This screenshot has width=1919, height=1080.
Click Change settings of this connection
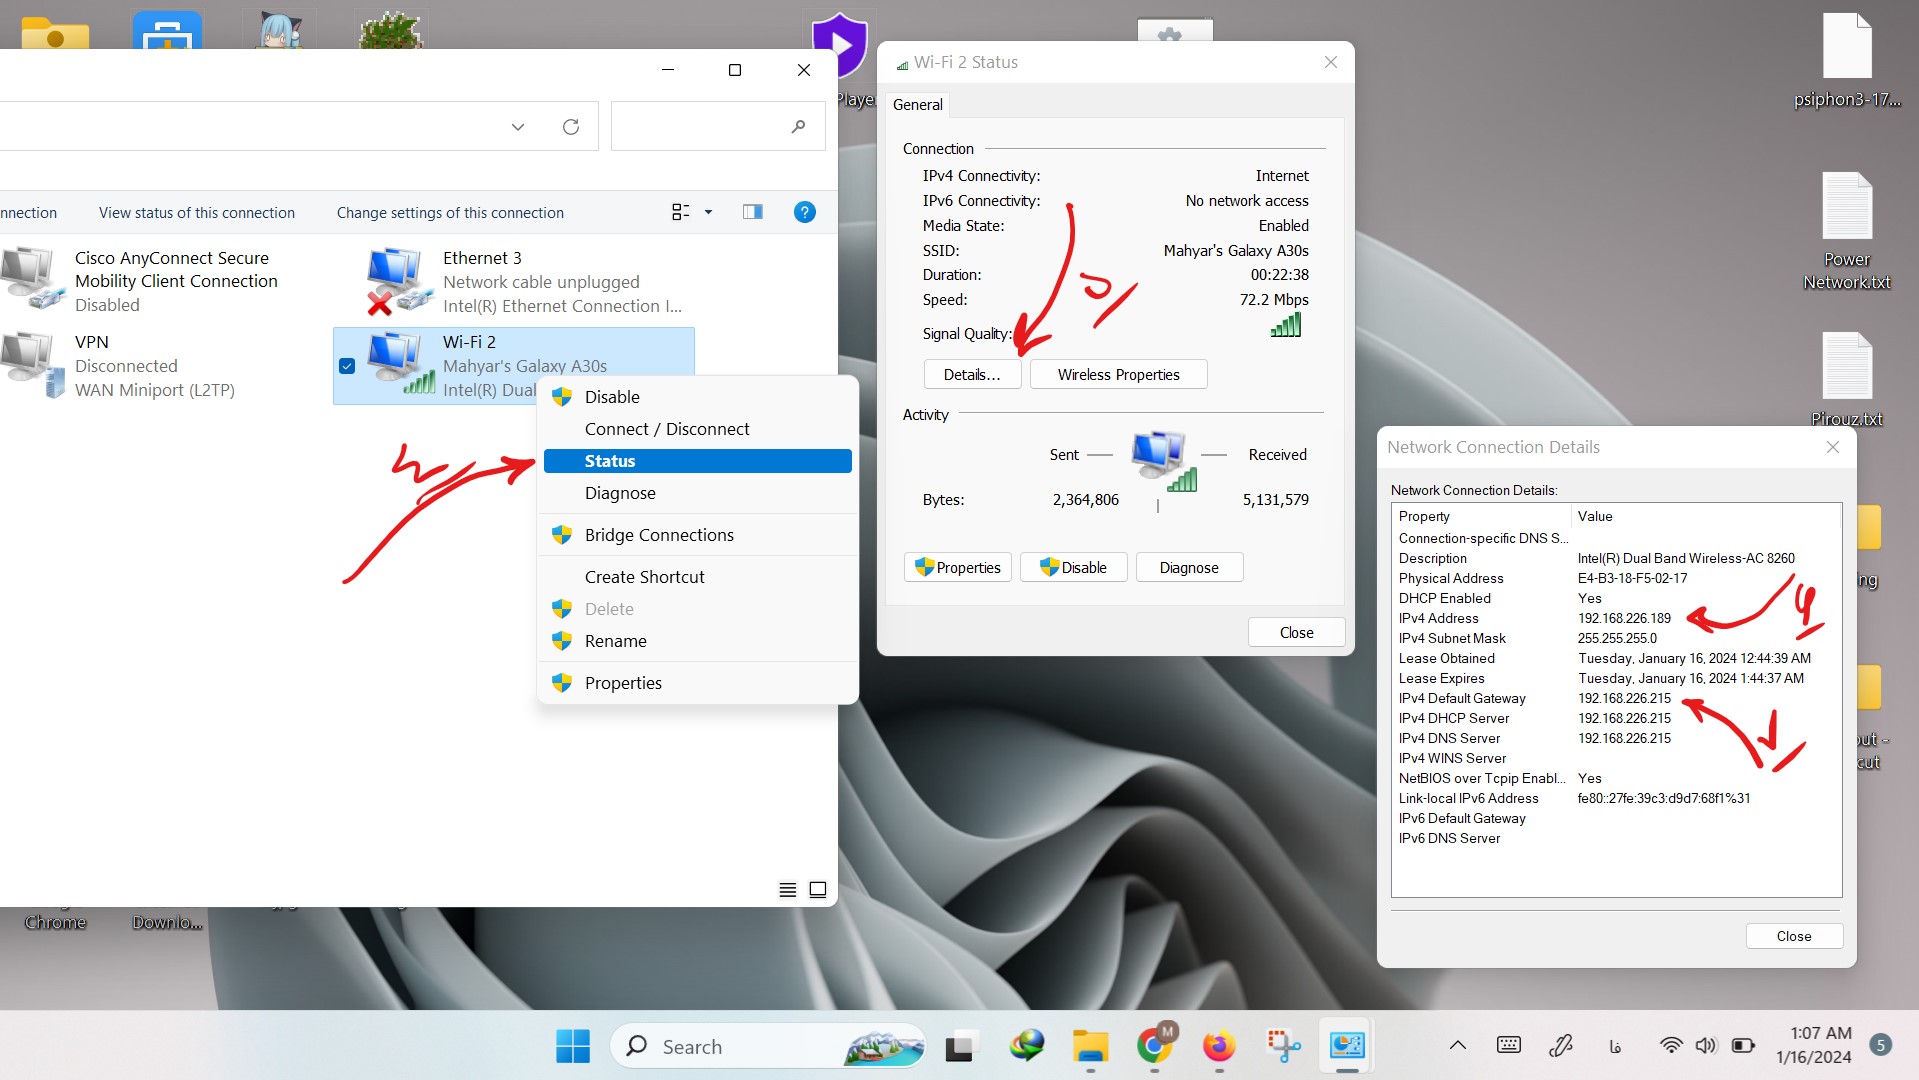pos(450,213)
